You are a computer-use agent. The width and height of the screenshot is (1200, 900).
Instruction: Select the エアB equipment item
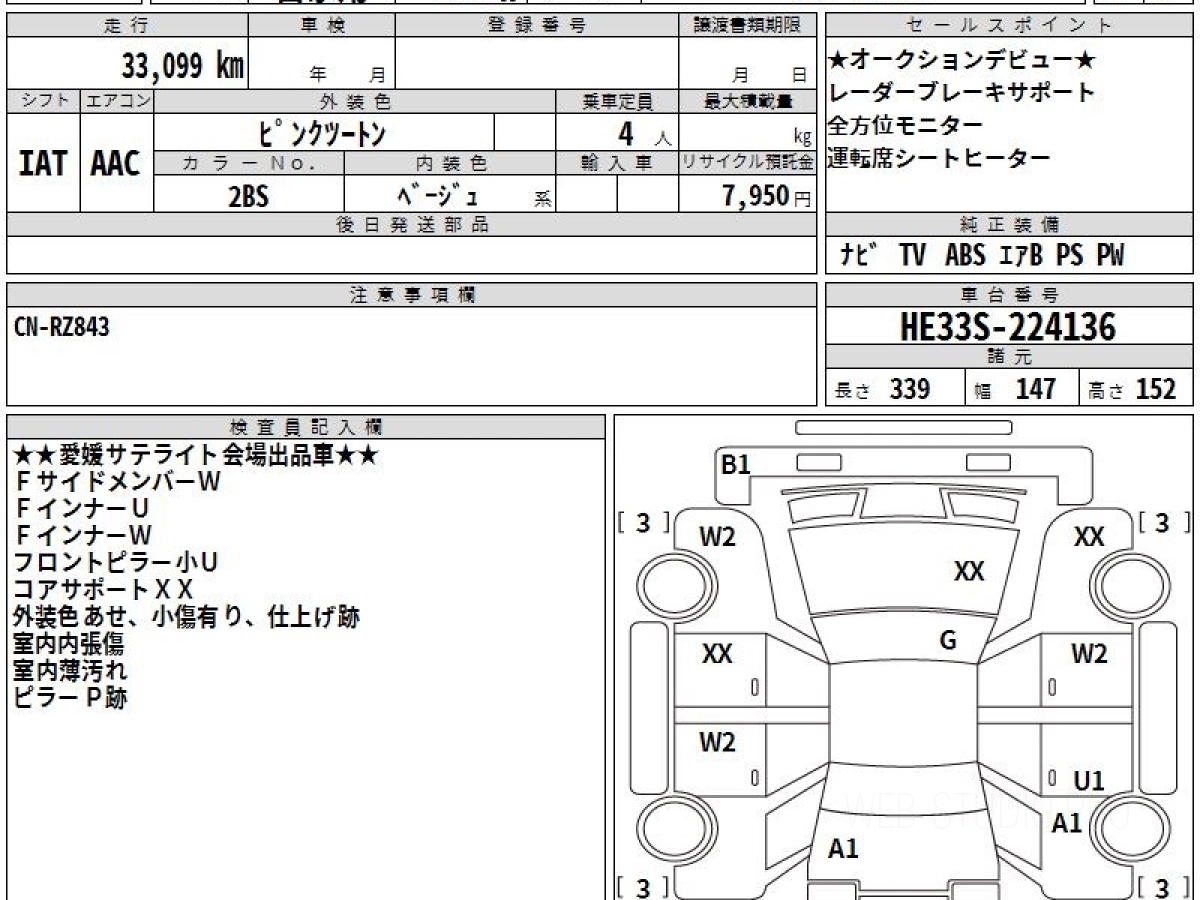pos(1020,256)
